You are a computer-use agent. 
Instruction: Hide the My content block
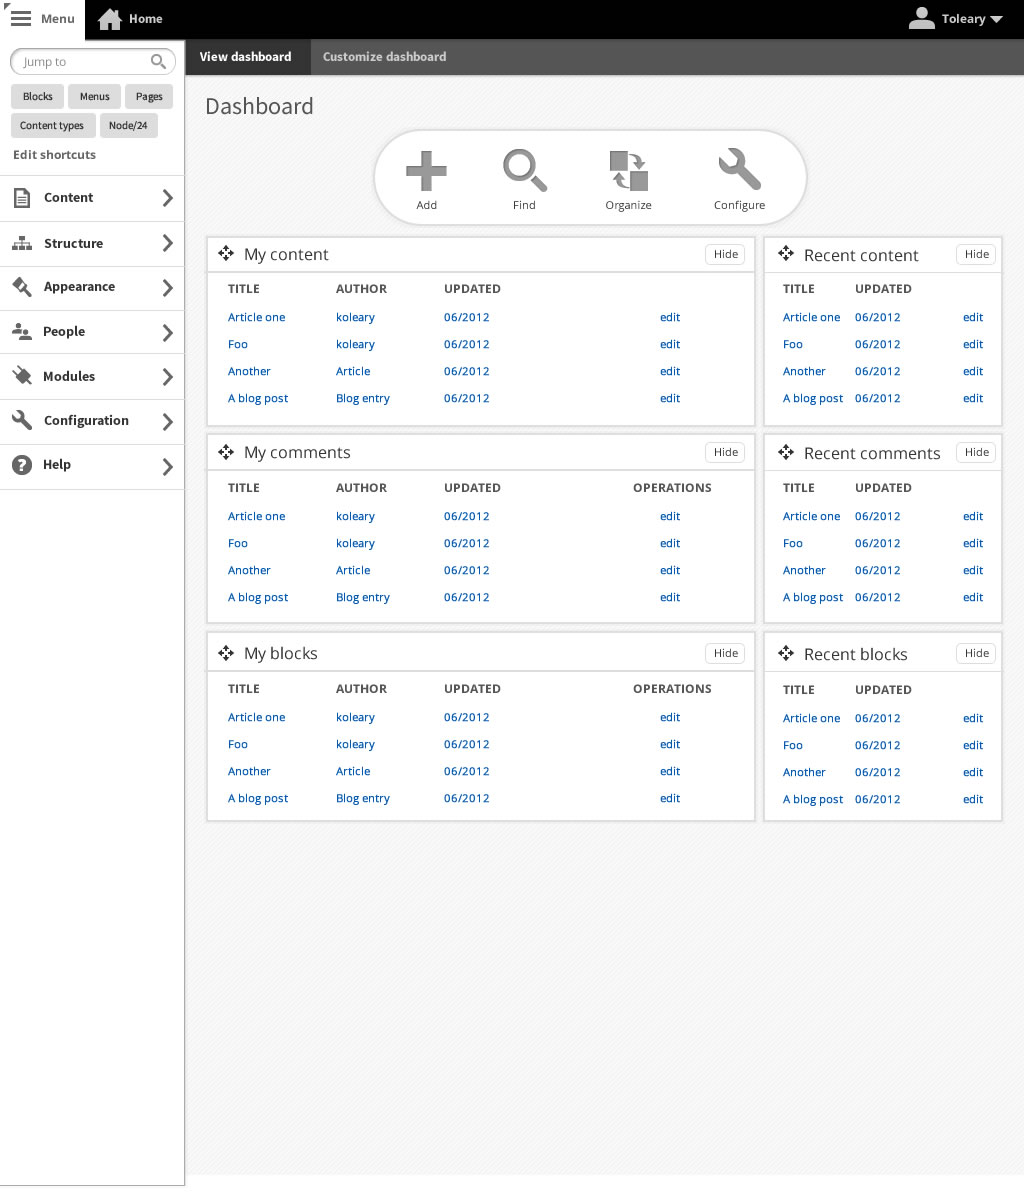(x=726, y=254)
